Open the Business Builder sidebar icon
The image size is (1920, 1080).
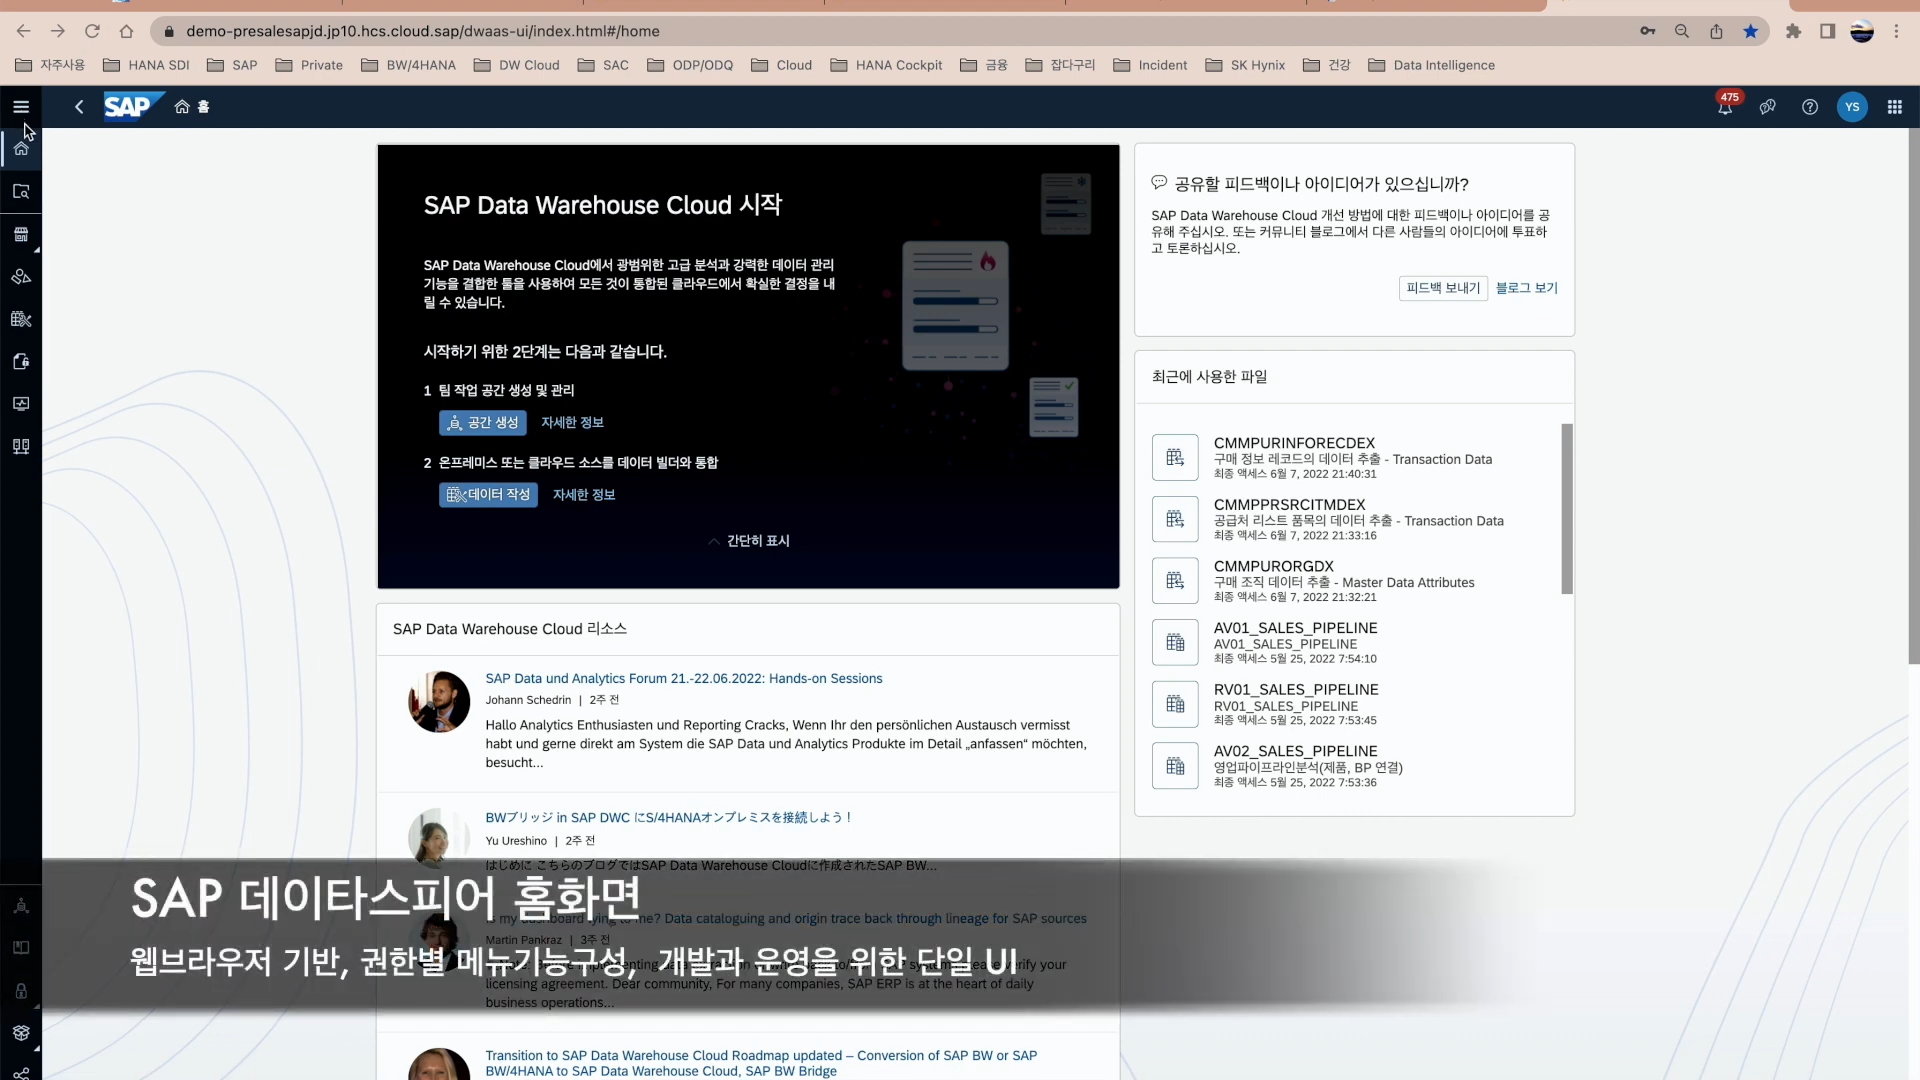click(21, 277)
